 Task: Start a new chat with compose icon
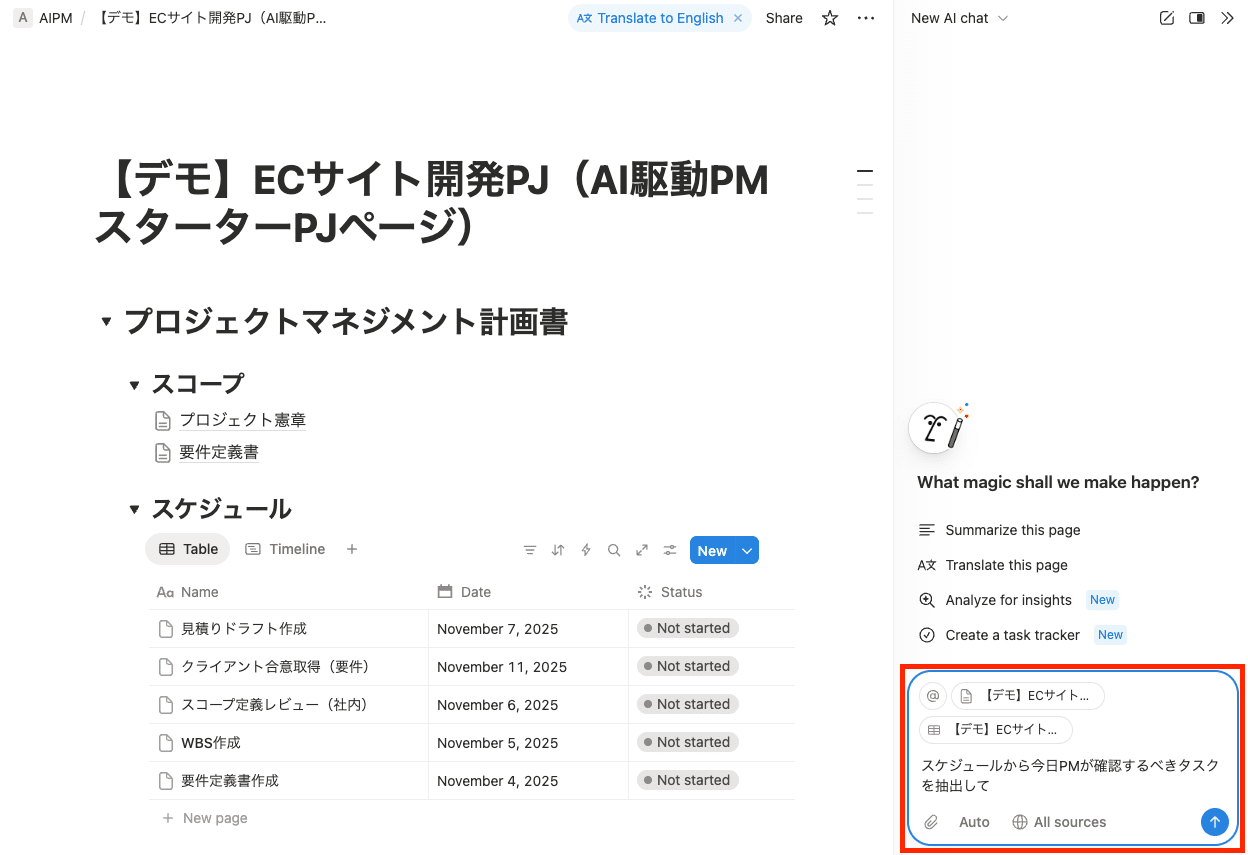1166,18
